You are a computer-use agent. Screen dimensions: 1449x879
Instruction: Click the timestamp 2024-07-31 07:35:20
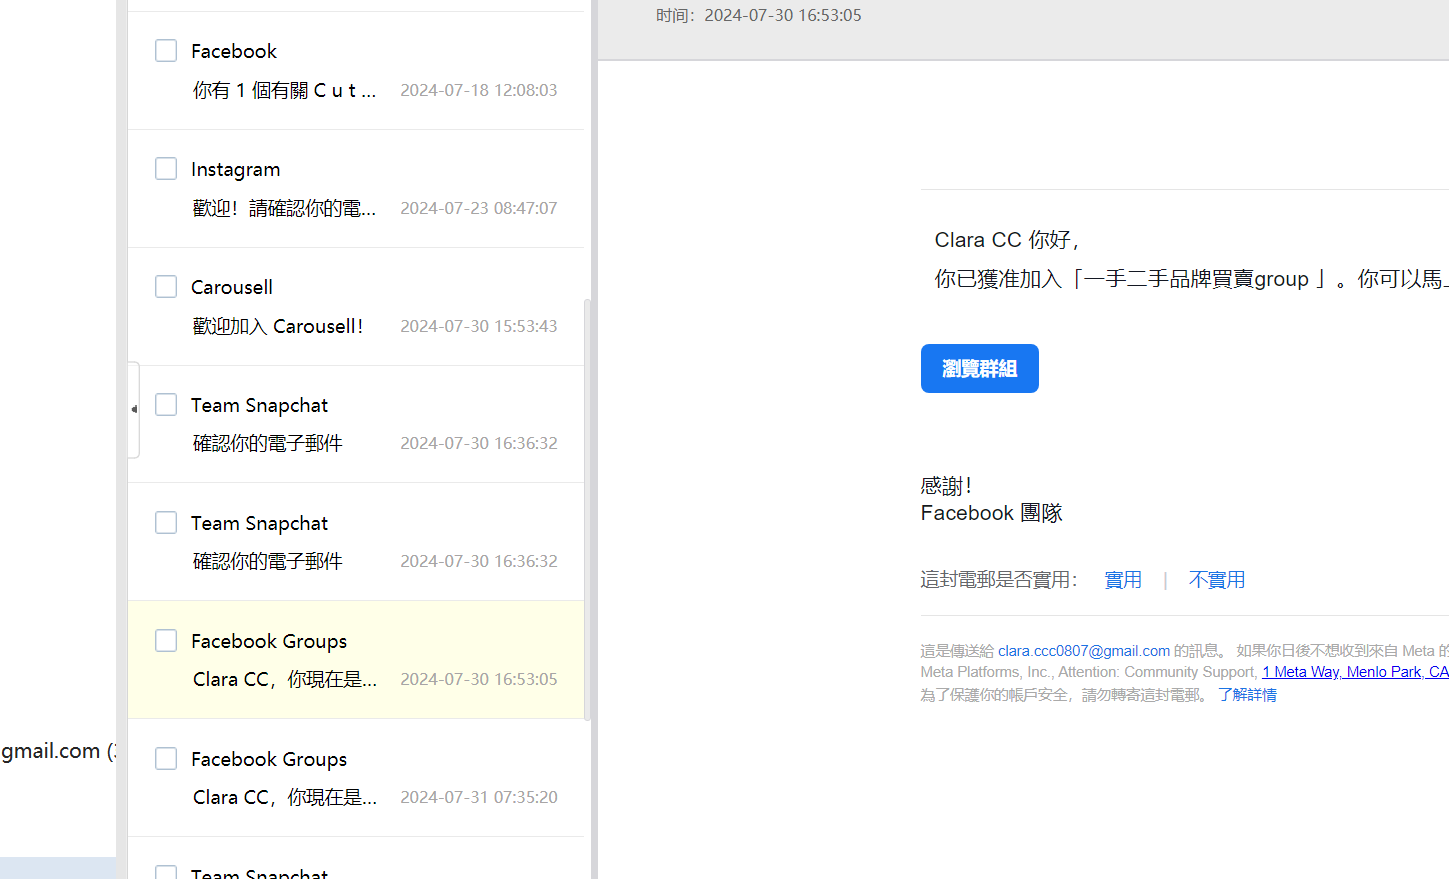coord(479,797)
